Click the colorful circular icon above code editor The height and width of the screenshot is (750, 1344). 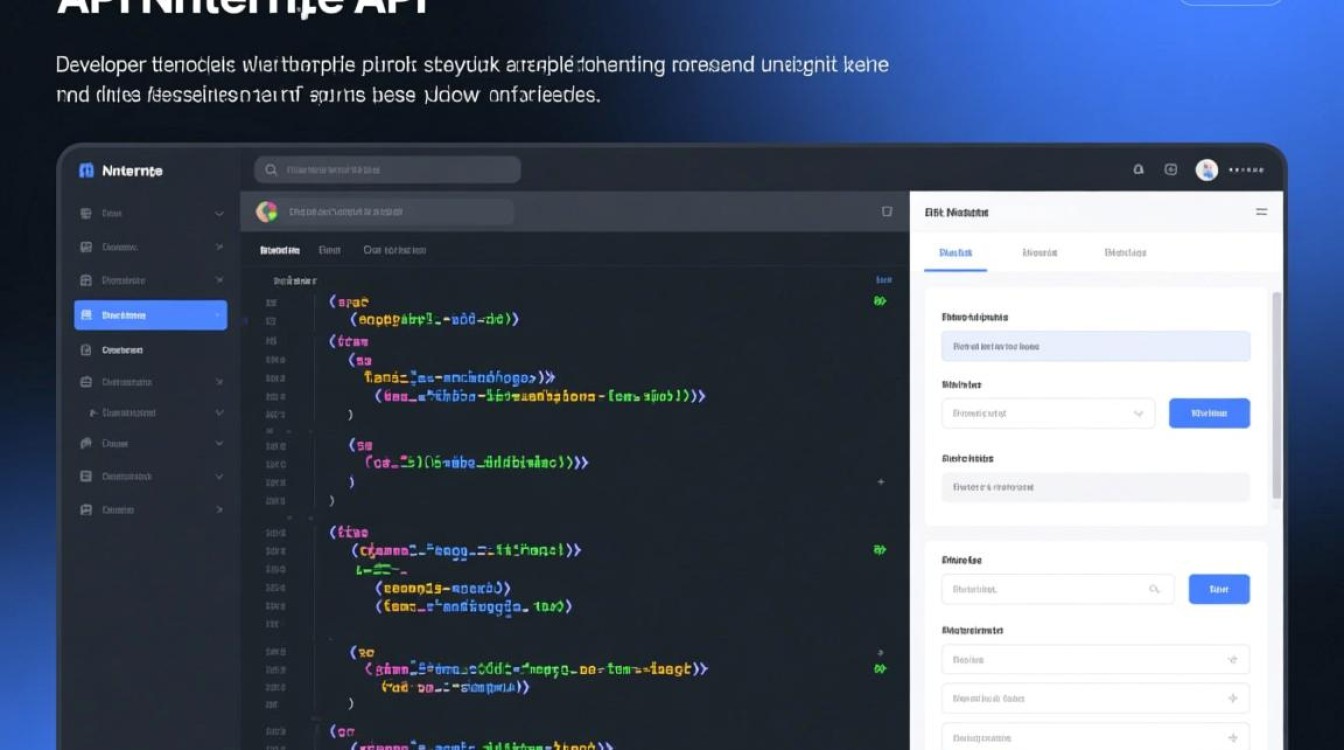point(267,211)
